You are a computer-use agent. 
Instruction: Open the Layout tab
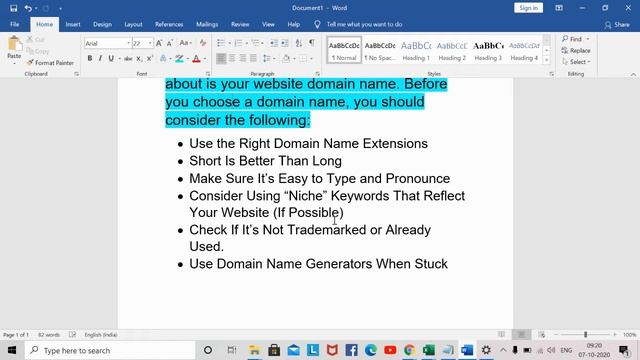click(x=133, y=24)
